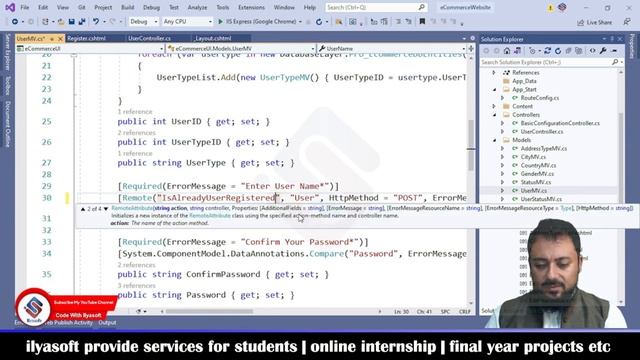Click the Collapse All icon in Solution Explorer
The height and width of the screenshot is (360, 640).
pos(569,51)
